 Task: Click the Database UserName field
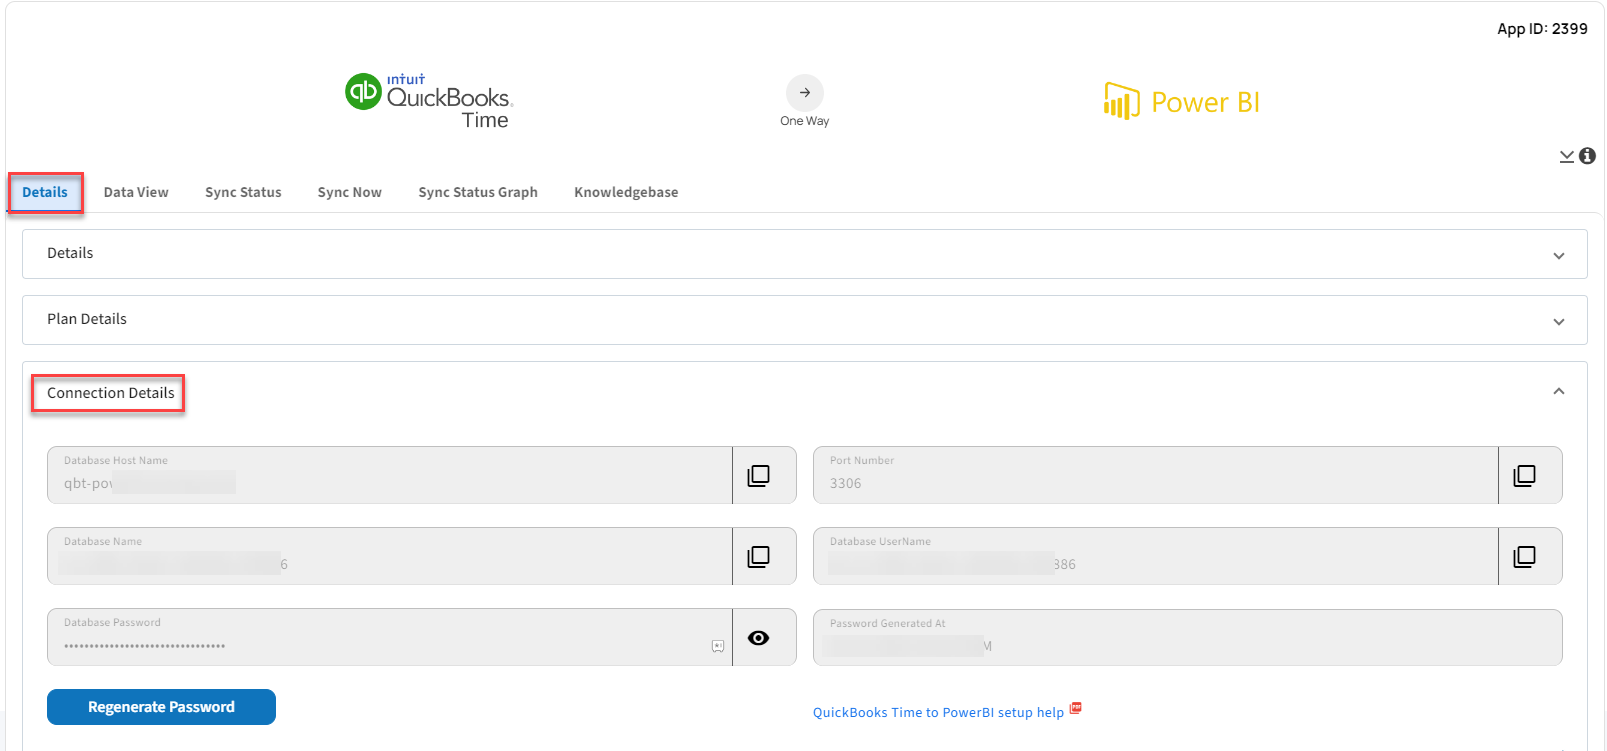1156,556
